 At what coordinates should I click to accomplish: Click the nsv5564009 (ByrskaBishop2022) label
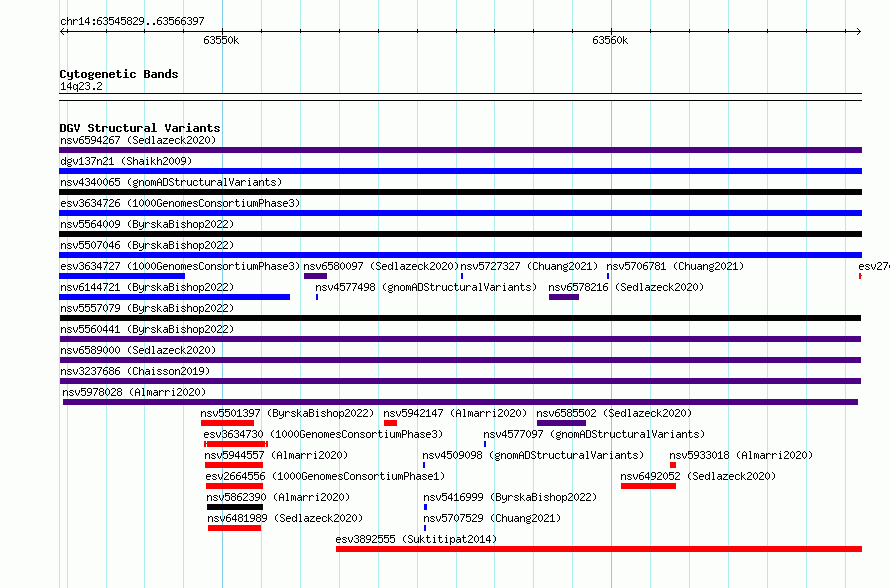click(x=147, y=224)
